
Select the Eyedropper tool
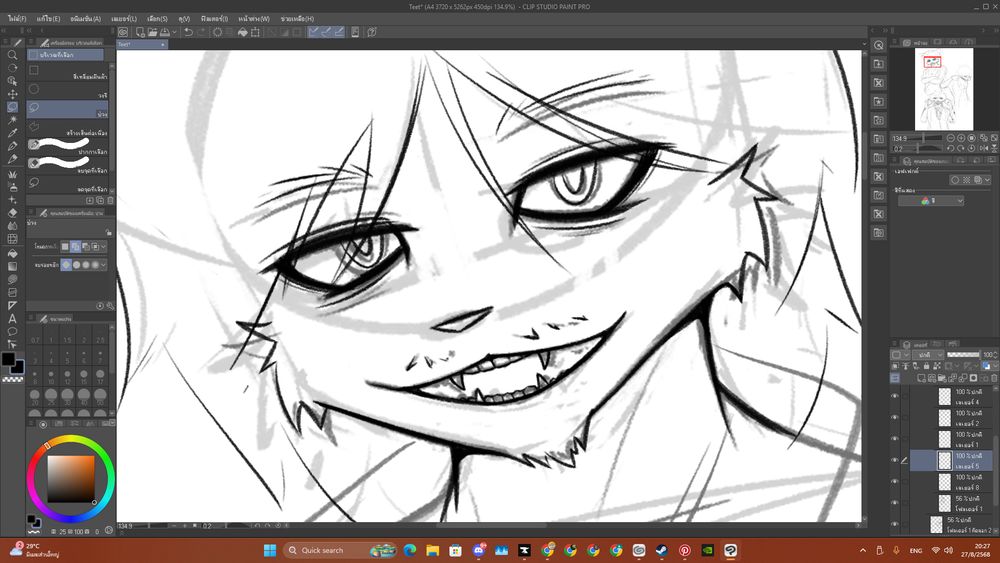(x=12, y=133)
